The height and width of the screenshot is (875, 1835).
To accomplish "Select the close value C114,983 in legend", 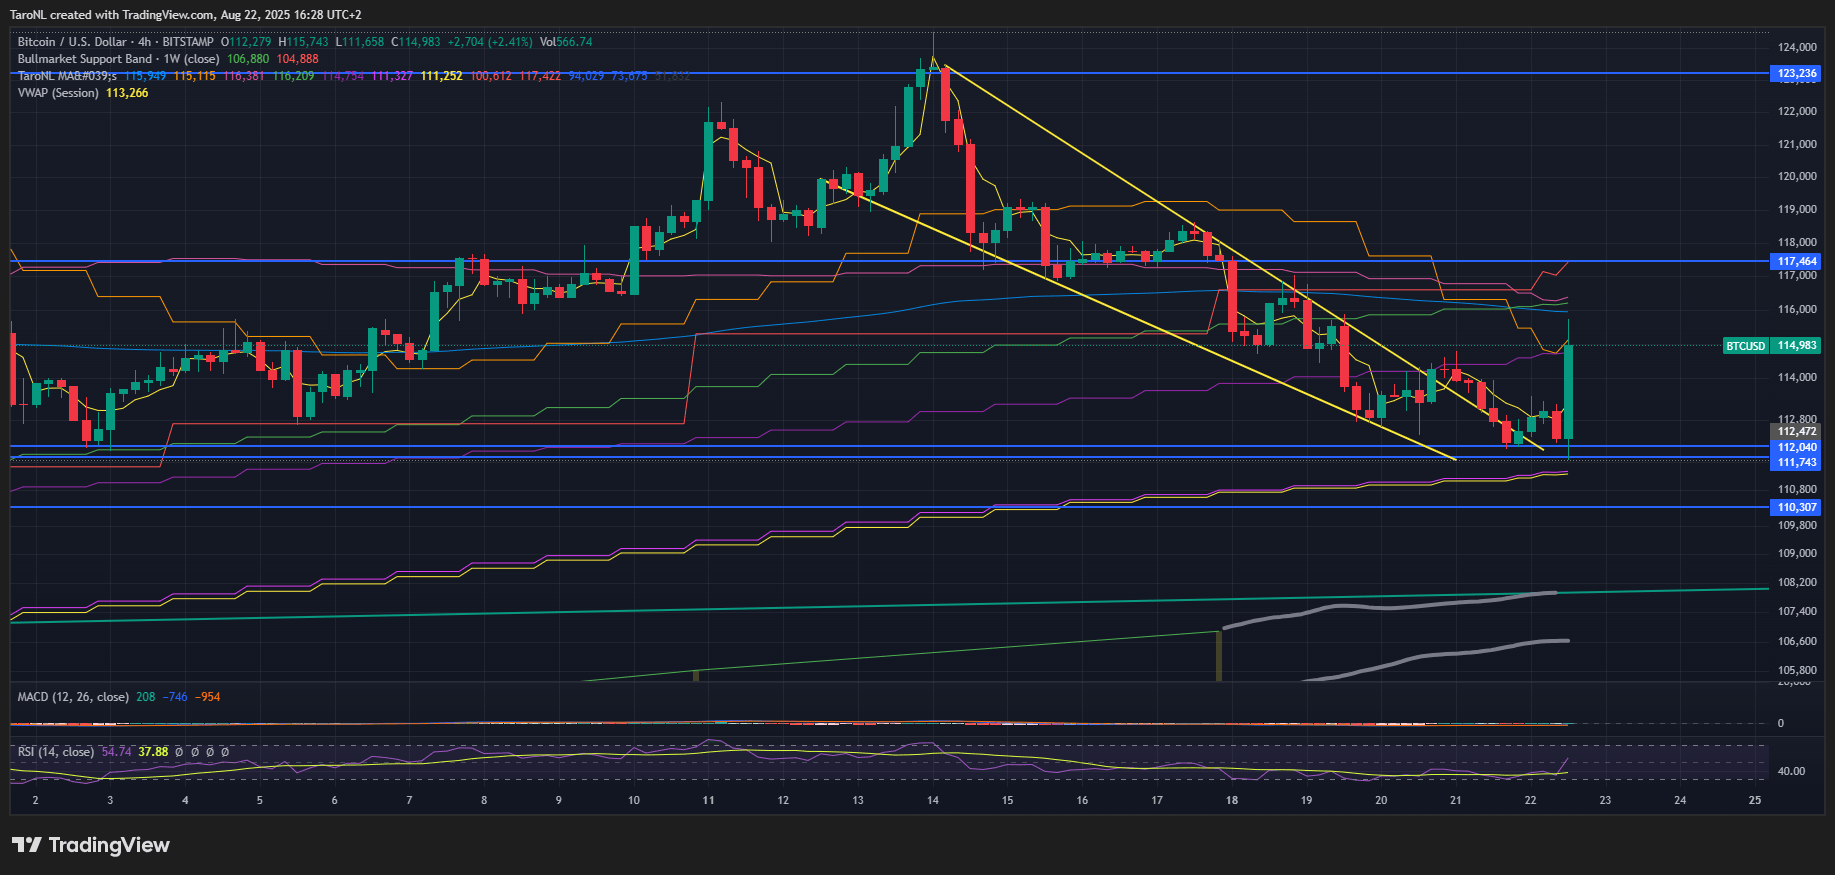I will pos(416,42).
